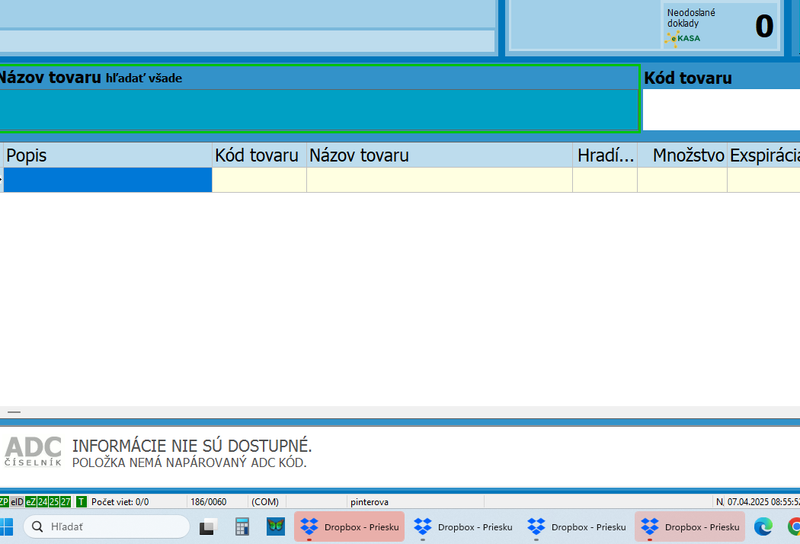This screenshot has width=800, height=544.
Task: Click the green T status indicator
Action: click(x=81, y=501)
